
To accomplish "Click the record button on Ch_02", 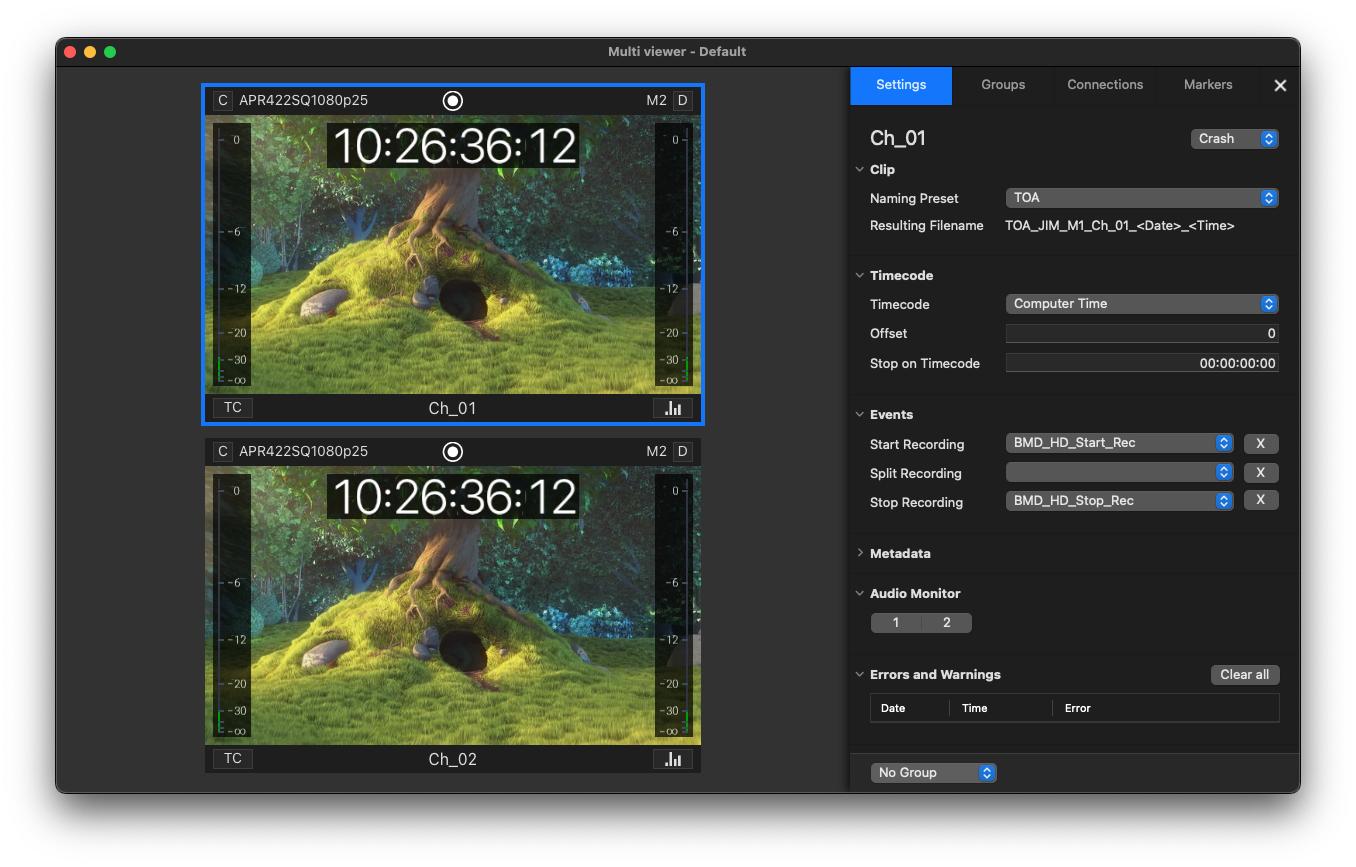I will pos(453,451).
